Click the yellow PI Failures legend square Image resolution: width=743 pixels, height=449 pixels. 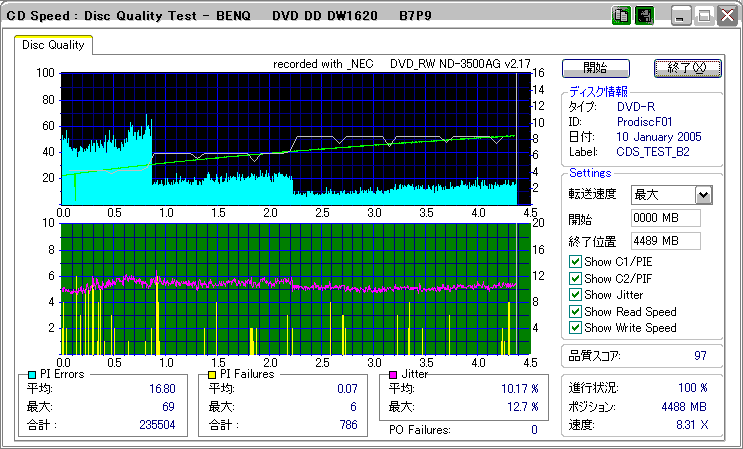(213, 375)
